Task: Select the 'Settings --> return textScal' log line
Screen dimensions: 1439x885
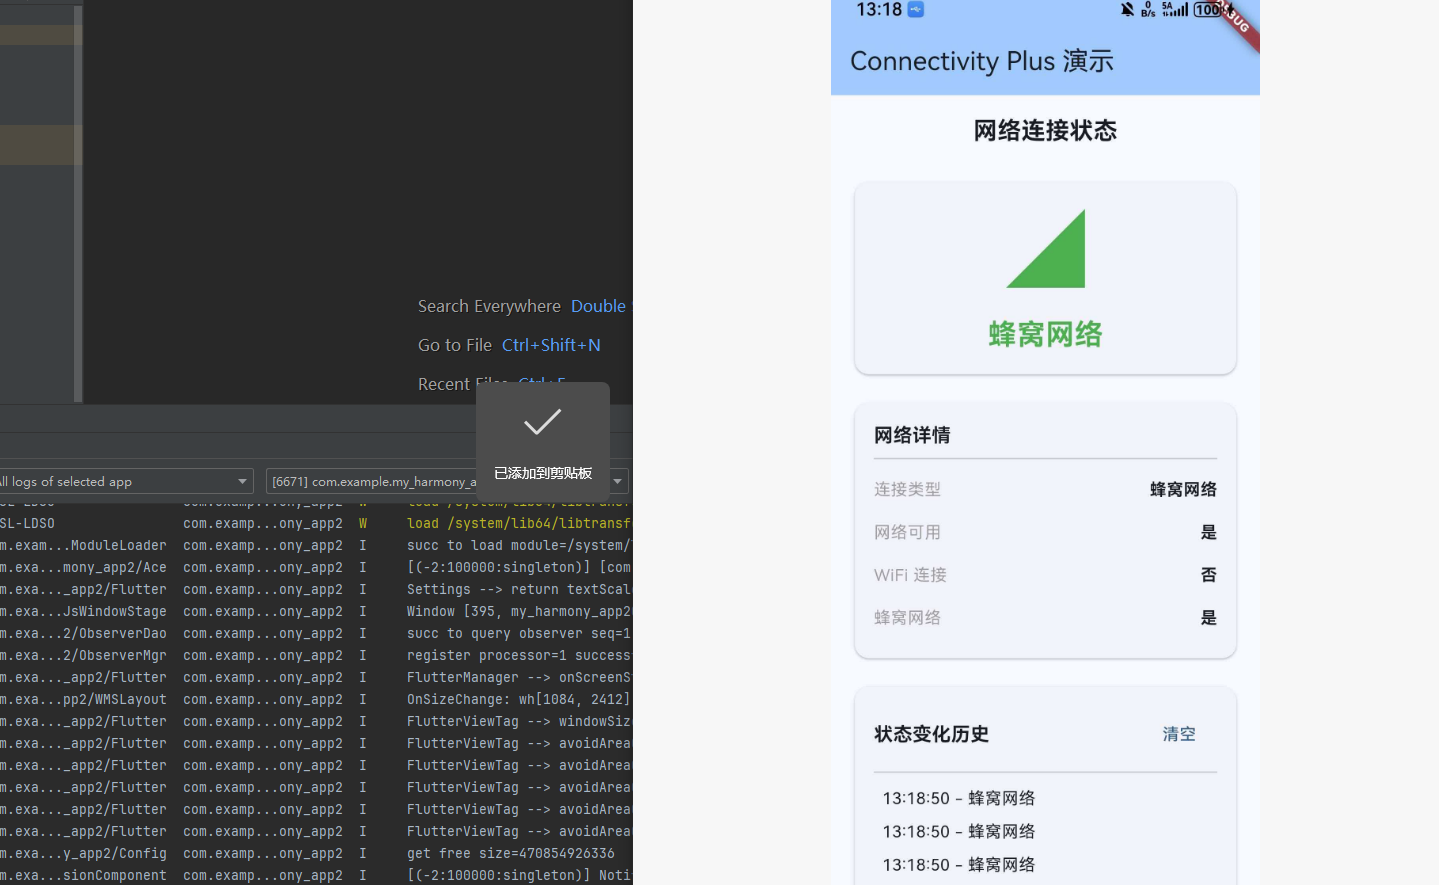Action: pos(519,589)
